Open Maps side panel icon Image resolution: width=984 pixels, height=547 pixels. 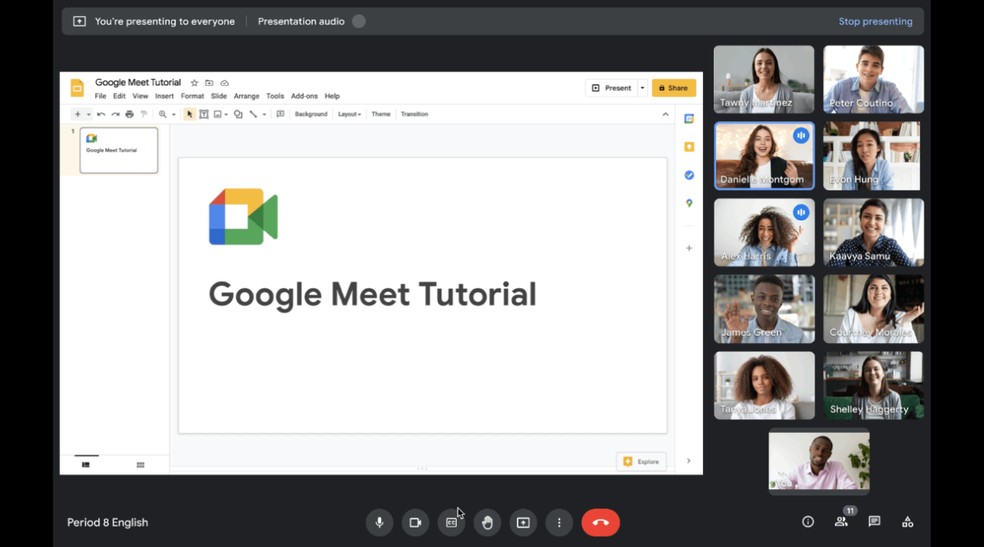(689, 203)
